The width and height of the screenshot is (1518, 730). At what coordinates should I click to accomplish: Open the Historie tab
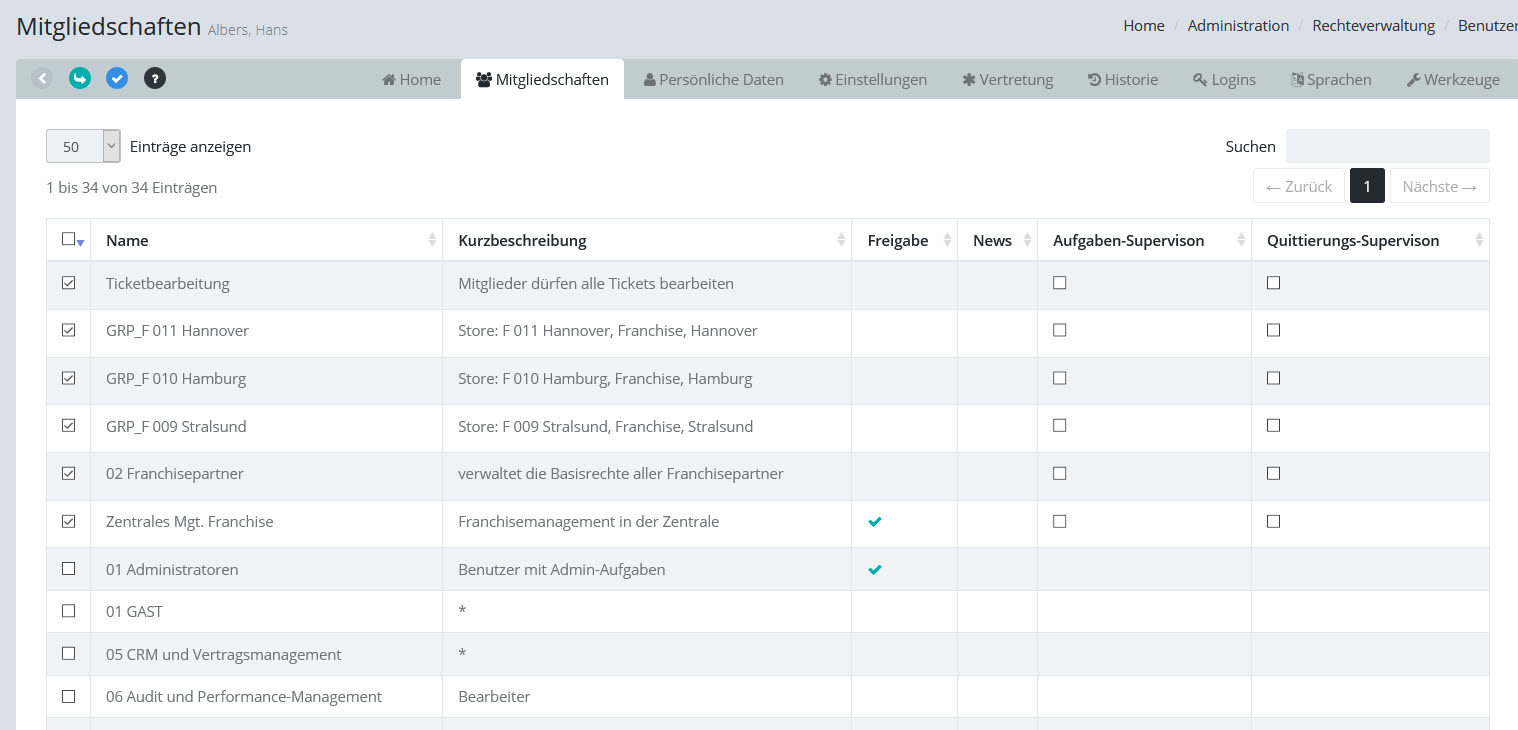click(1122, 80)
